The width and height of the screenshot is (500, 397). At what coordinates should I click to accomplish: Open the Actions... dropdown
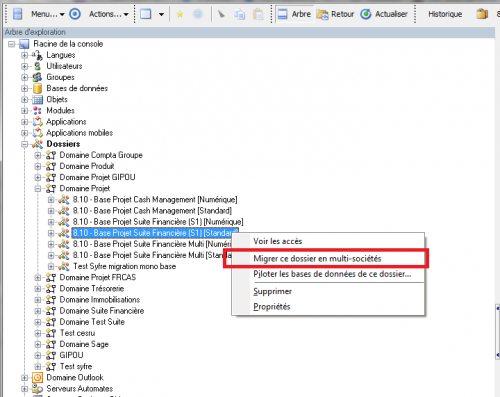coord(108,14)
